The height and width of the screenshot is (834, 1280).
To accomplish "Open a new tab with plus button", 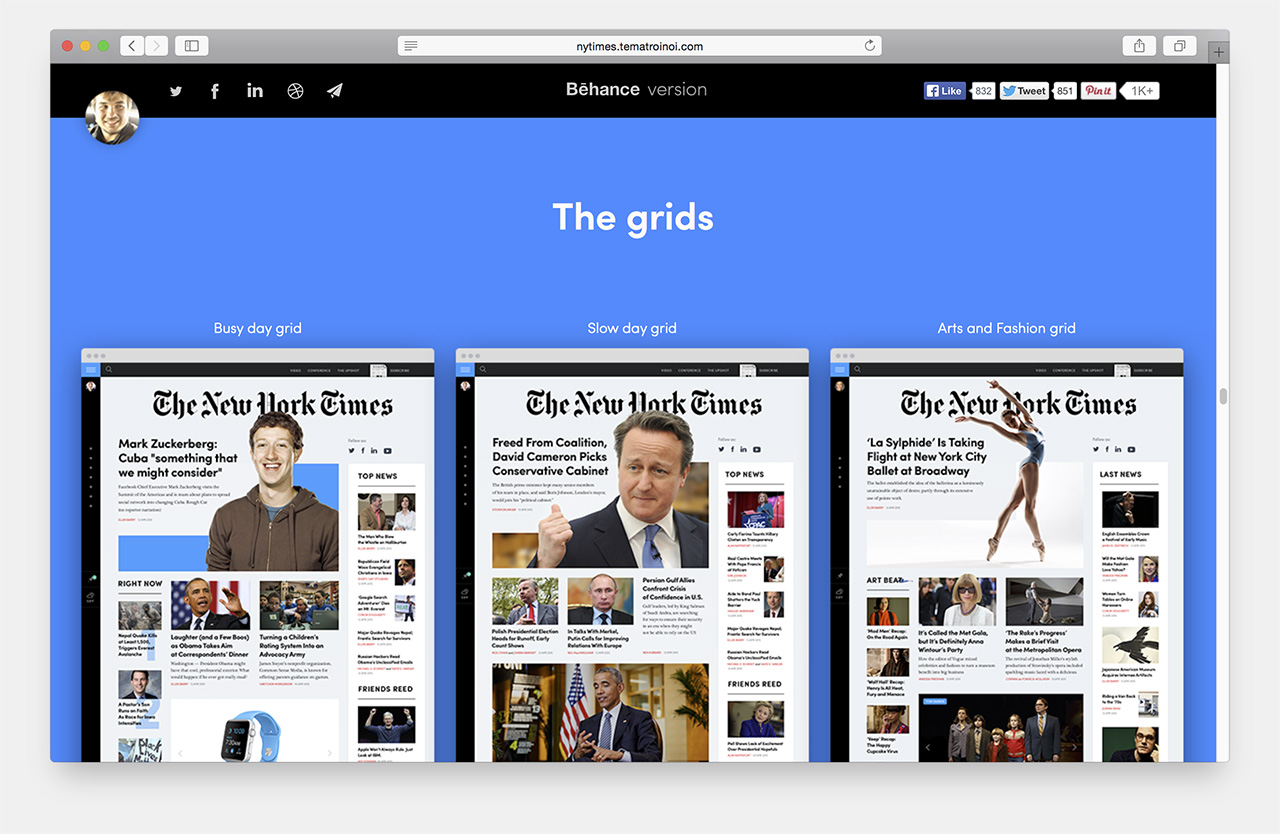I will coord(1218,52).
